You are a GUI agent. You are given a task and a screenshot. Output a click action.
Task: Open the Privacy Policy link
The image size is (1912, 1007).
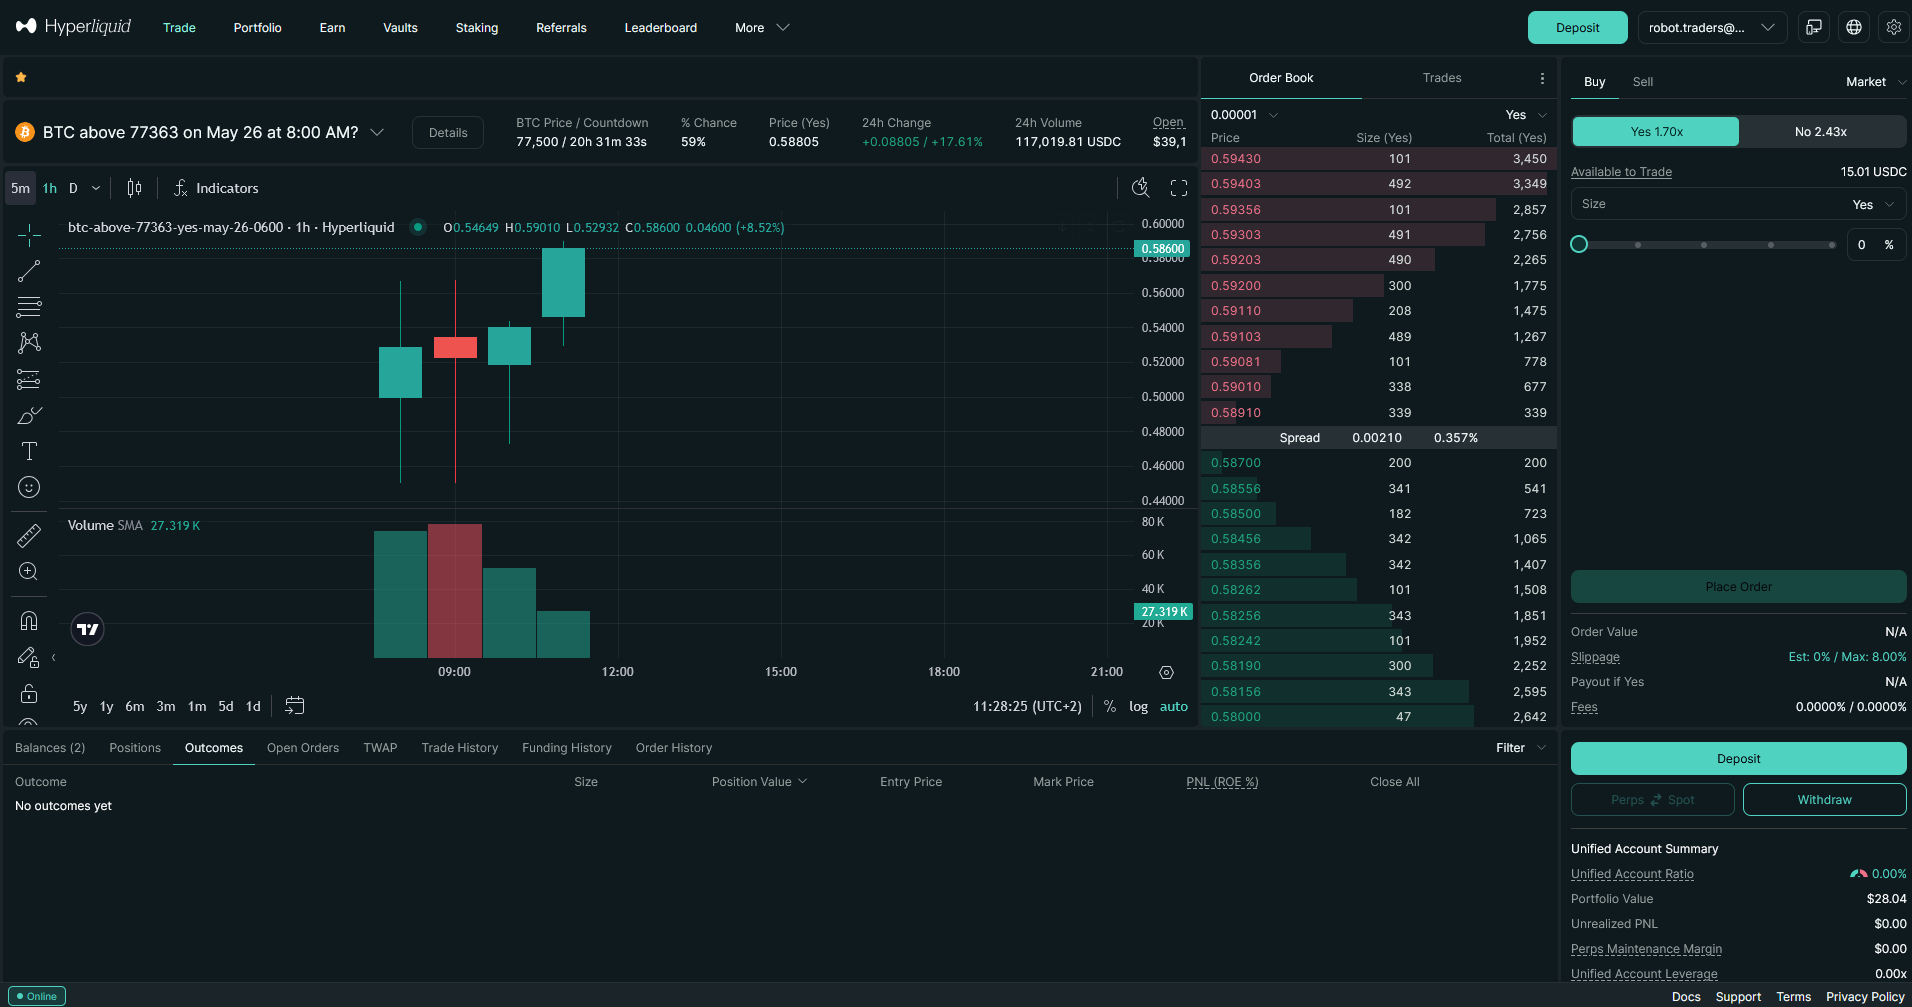coord(1865,997)
